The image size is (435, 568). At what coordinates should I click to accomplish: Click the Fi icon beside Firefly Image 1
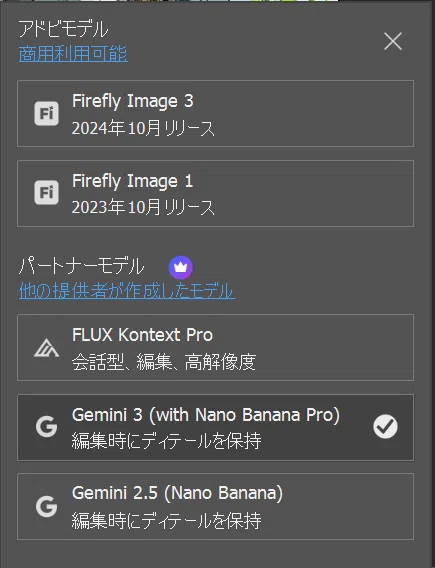click(x=46, y=192)
